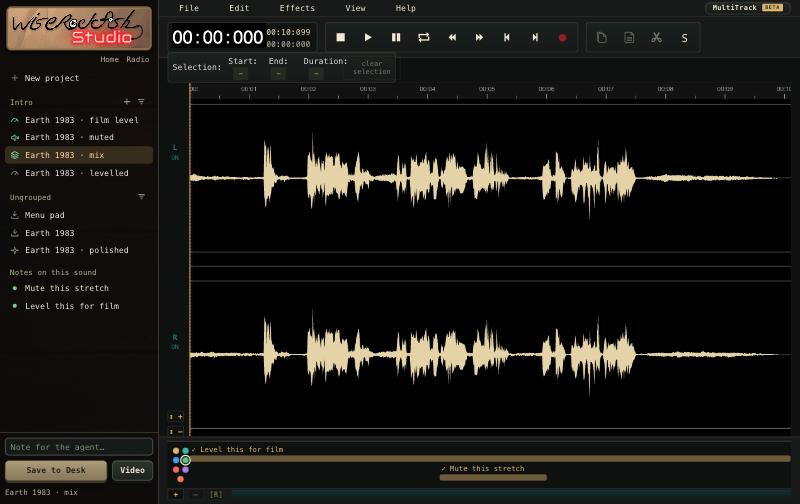Click the gauge icon beside levelled
The image size is (800, 504).
click(x=15, y=173)
